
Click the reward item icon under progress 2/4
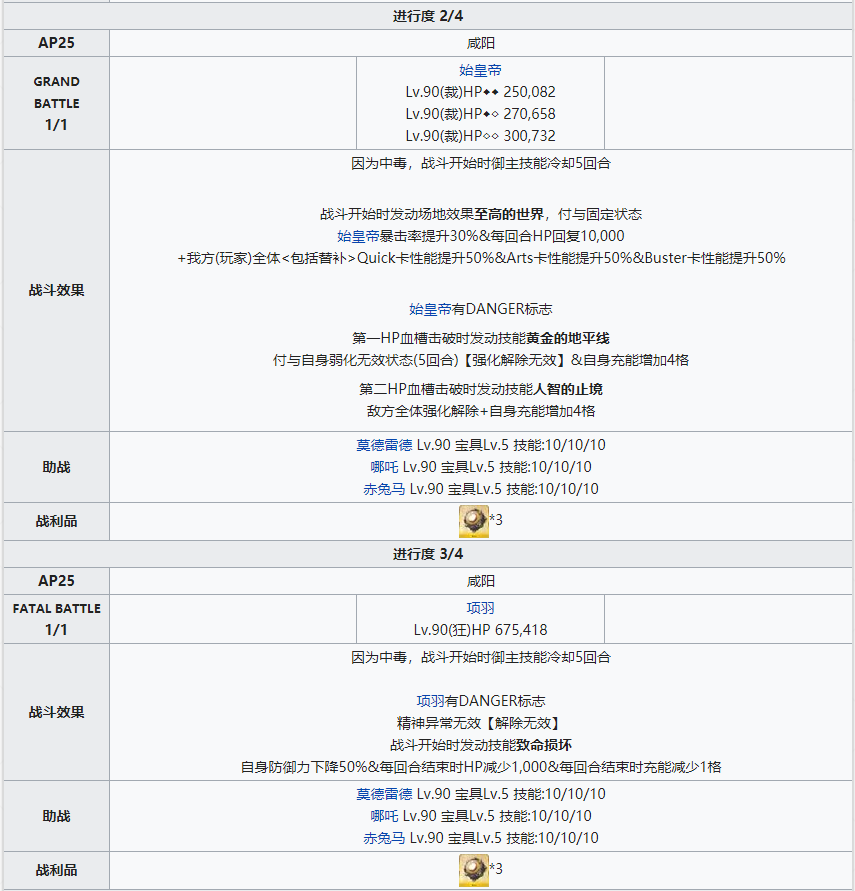(x=473, y=521)
